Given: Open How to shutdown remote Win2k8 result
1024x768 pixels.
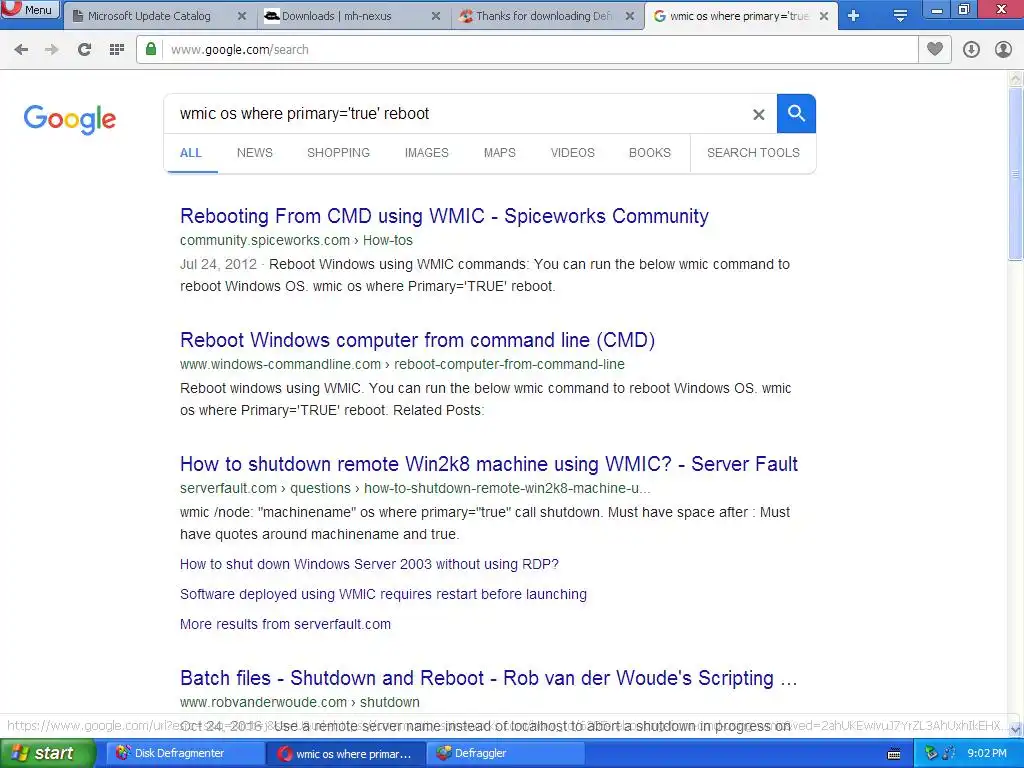Looking at the screenshot, I should (x=488, y=464).
